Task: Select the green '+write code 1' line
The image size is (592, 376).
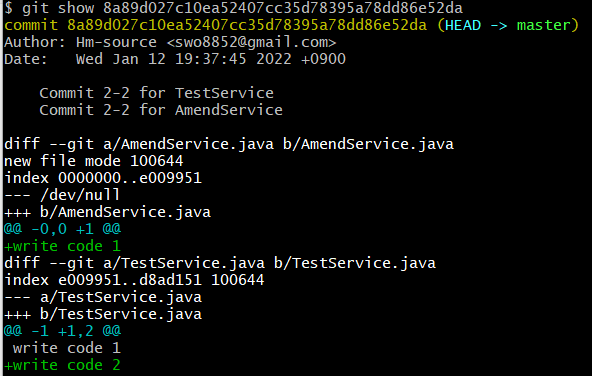Action: 62,246
